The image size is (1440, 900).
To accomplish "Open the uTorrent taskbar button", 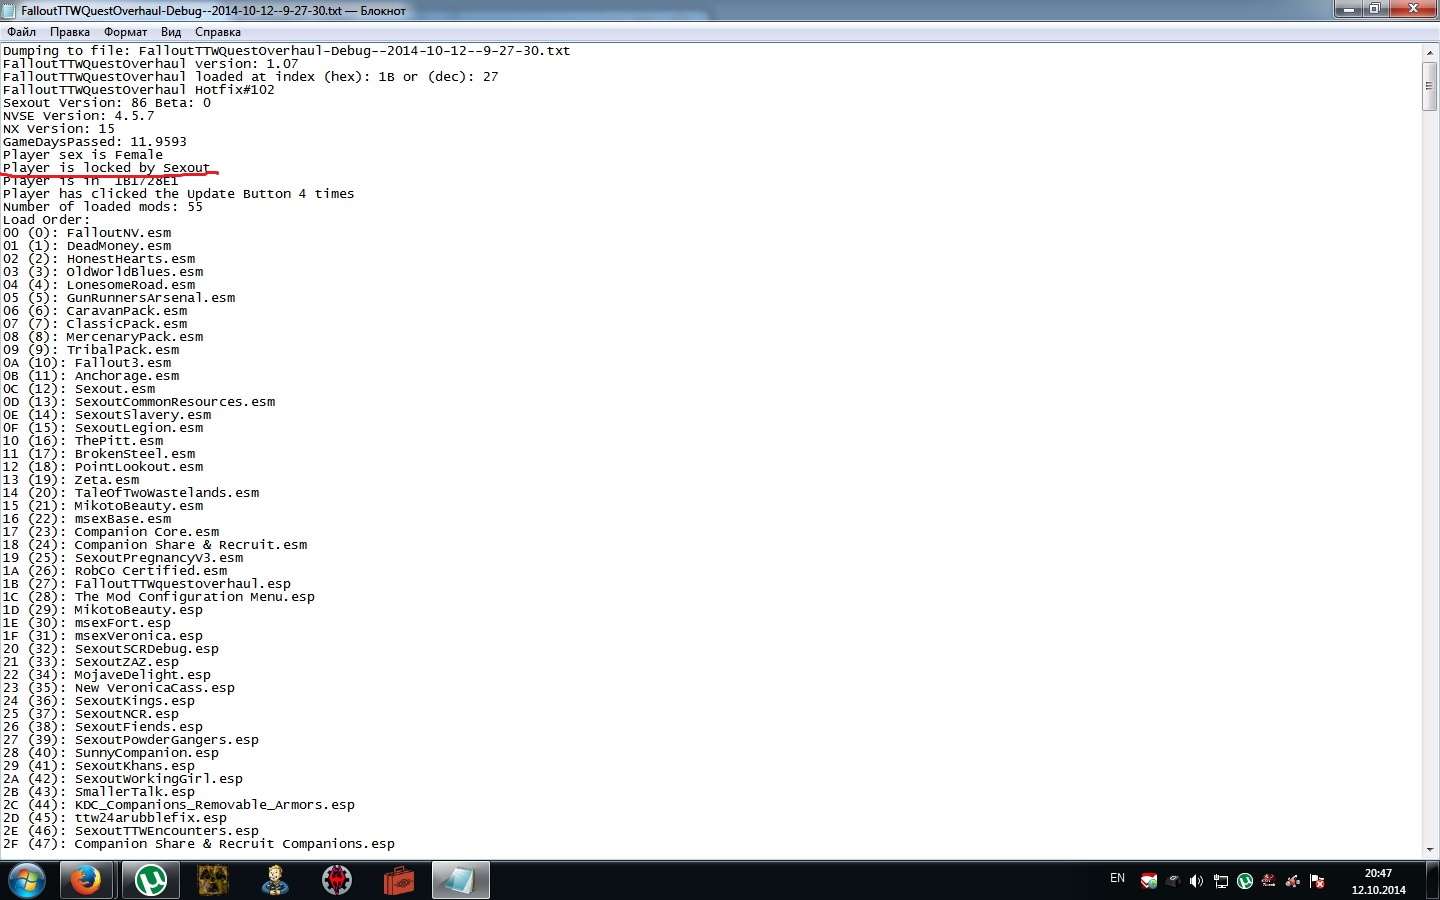I will coord(151,881).
